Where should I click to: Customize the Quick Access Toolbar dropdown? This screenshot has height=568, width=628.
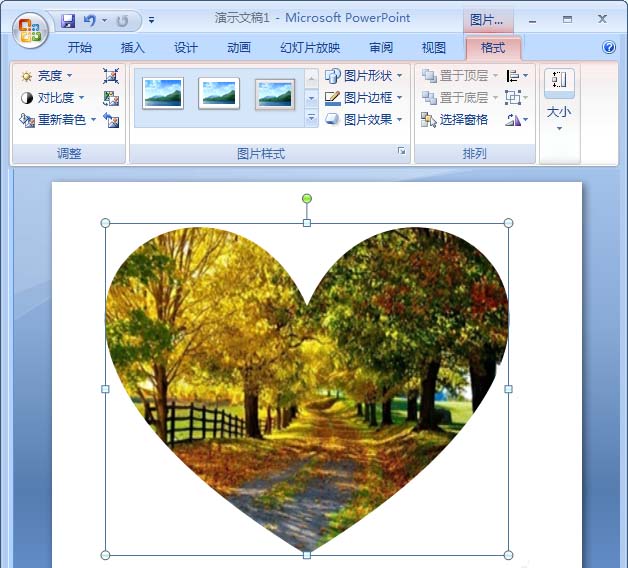tap(151, 20)
